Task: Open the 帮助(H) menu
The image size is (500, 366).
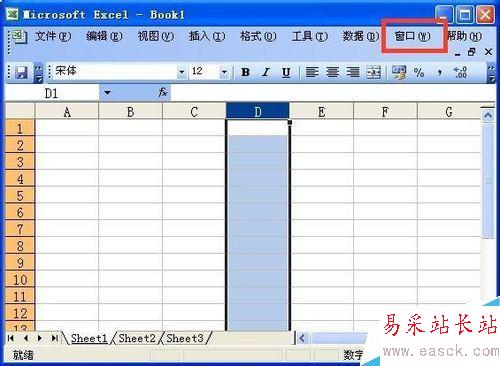Action: click(x=464, y=36)
